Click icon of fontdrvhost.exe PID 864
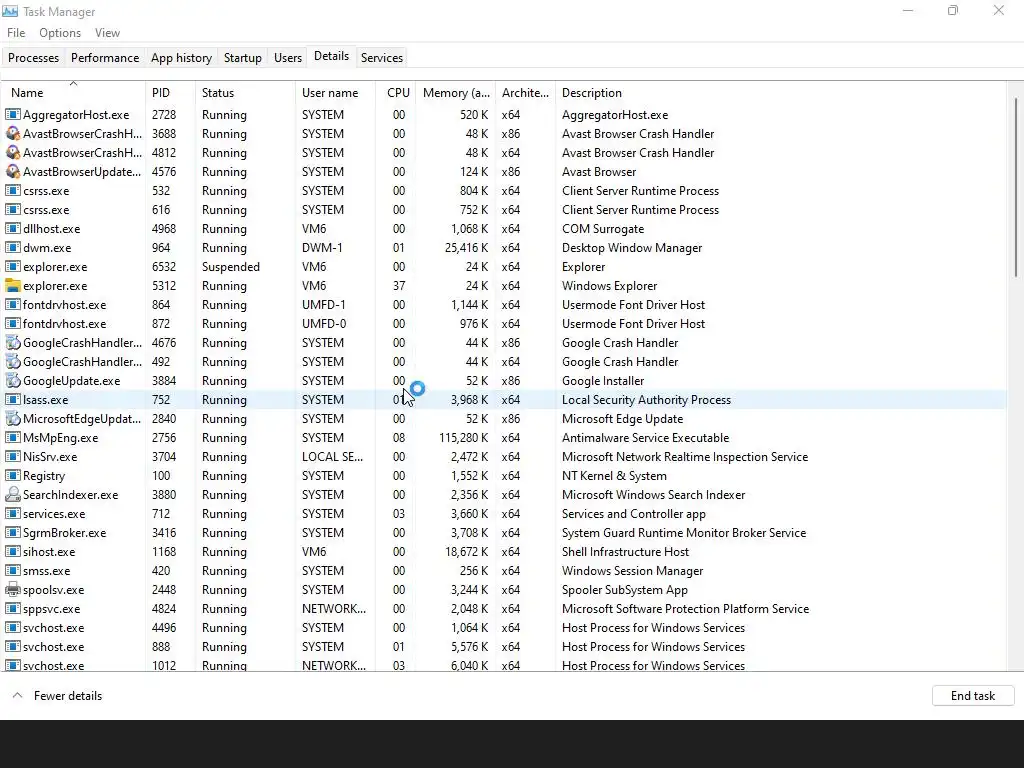Screen dimensions: 1024x768 [12, 304]
